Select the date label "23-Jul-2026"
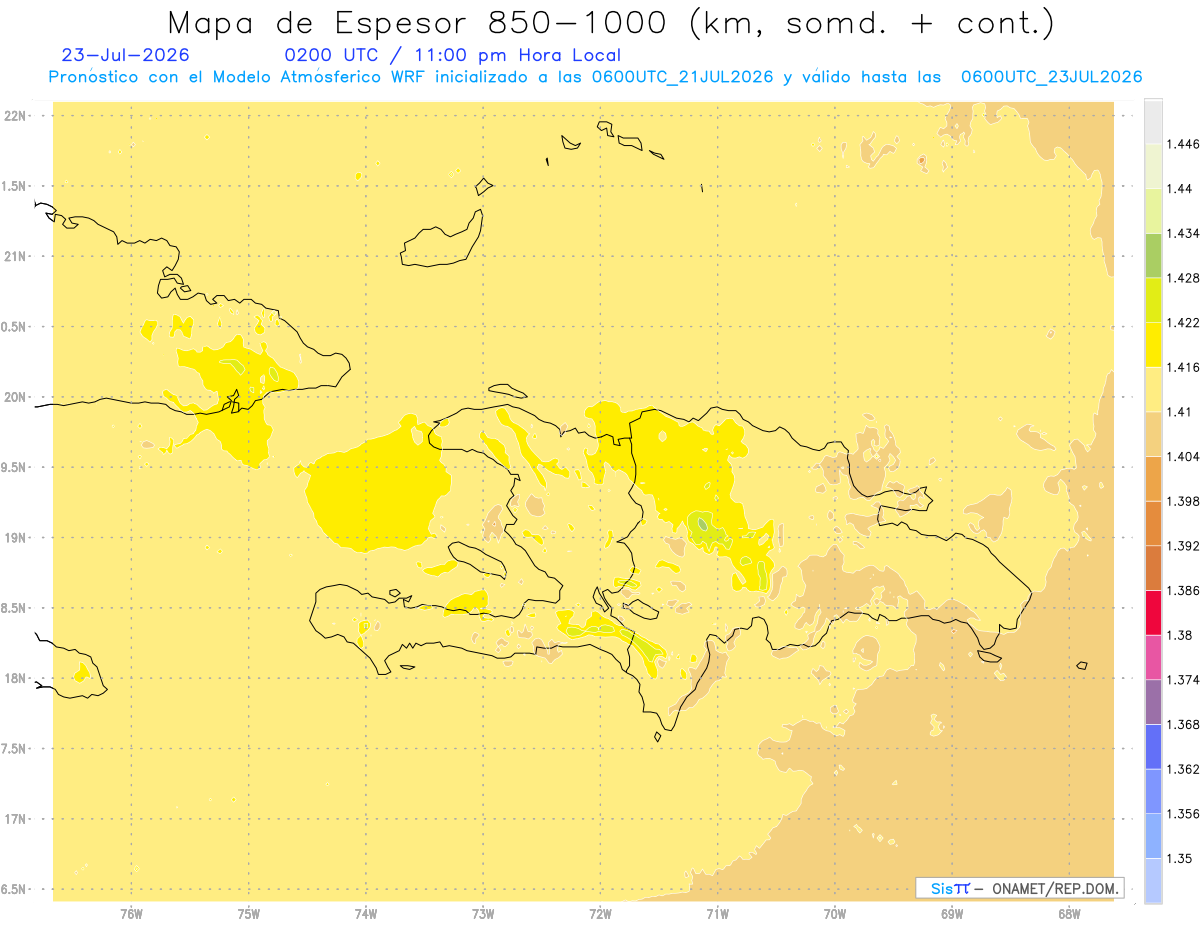The width and height of the screenshot is (1200, 927). click(126, 55)
